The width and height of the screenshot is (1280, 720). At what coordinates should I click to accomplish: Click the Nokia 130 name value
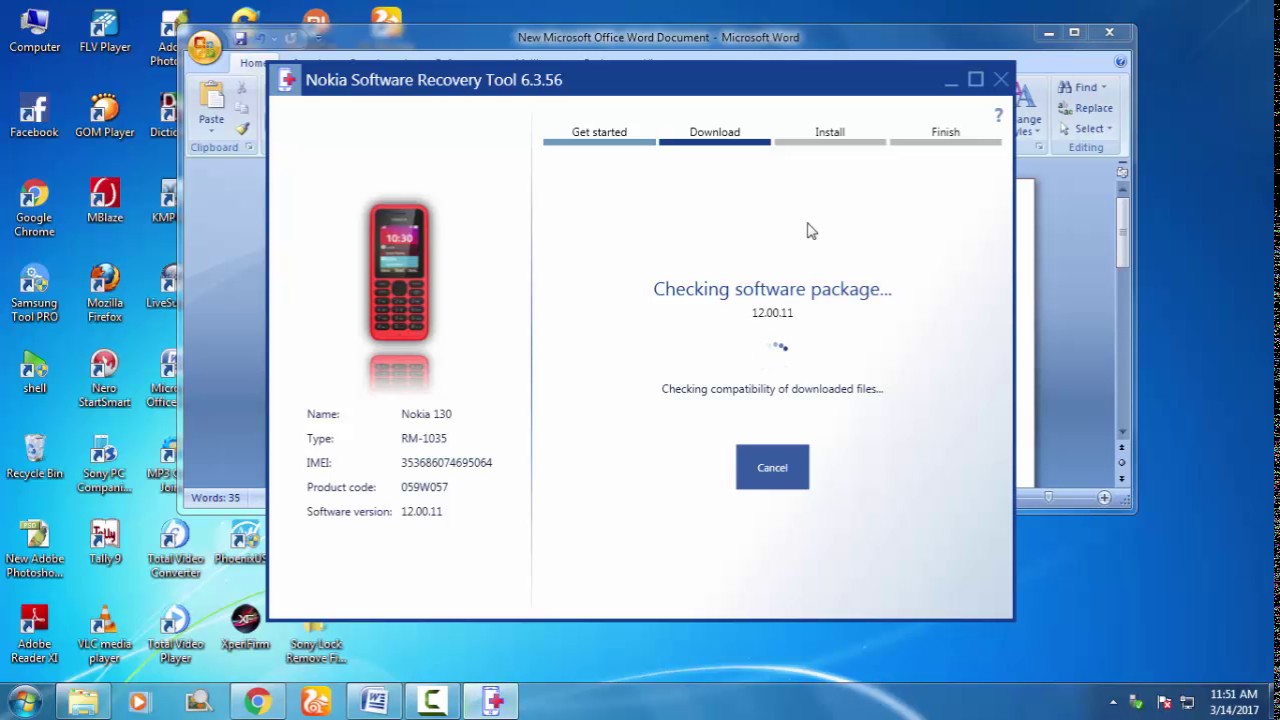[x=426, y=414]
